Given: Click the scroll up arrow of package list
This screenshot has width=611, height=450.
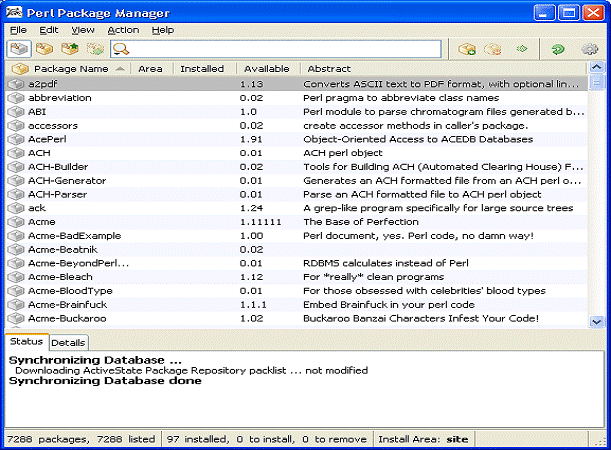Looking at the screenshot, I should pos(597,68).
